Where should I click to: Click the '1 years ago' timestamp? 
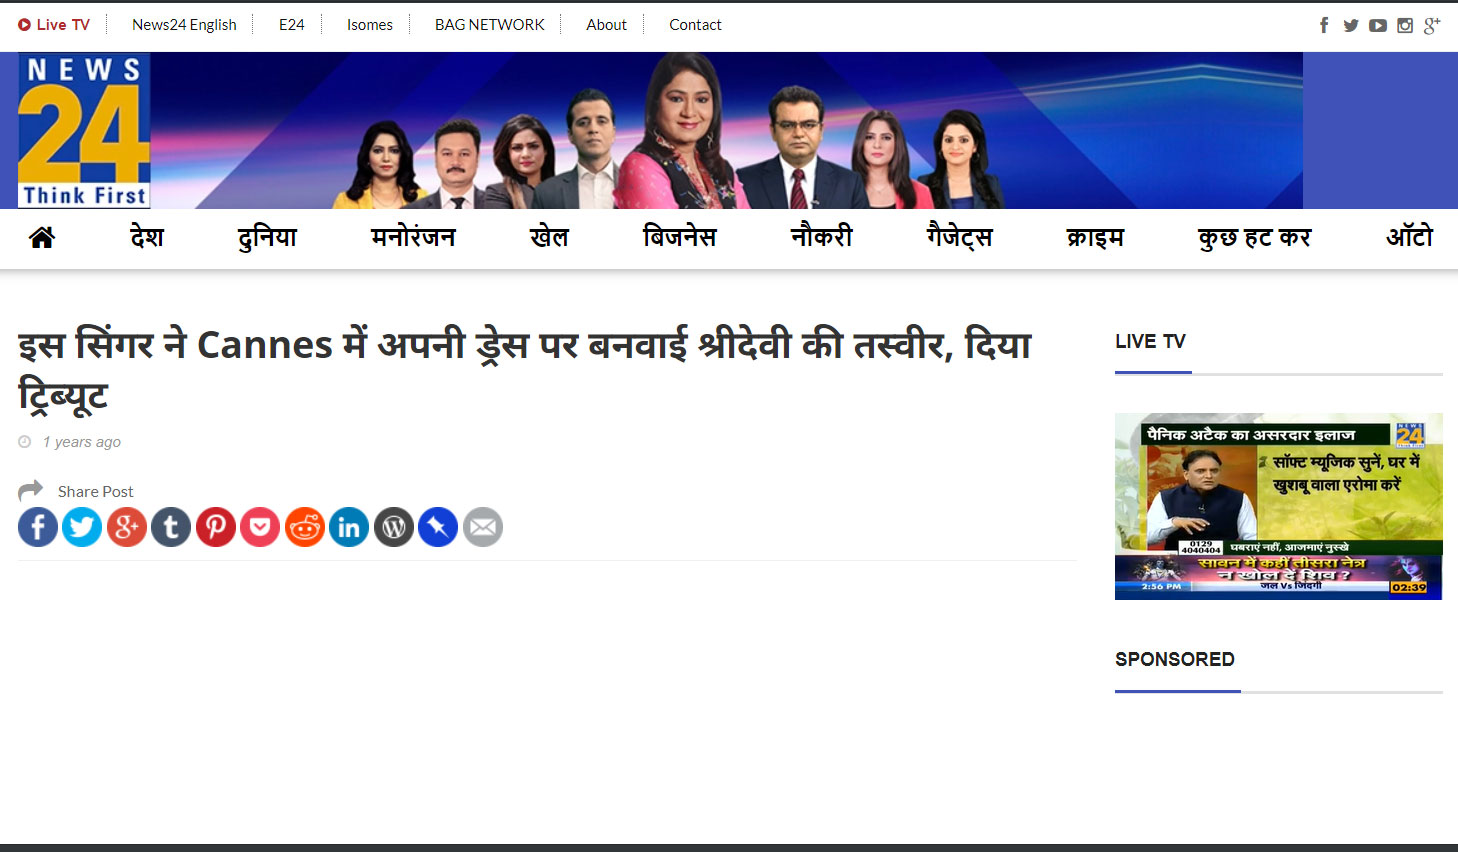82,442
